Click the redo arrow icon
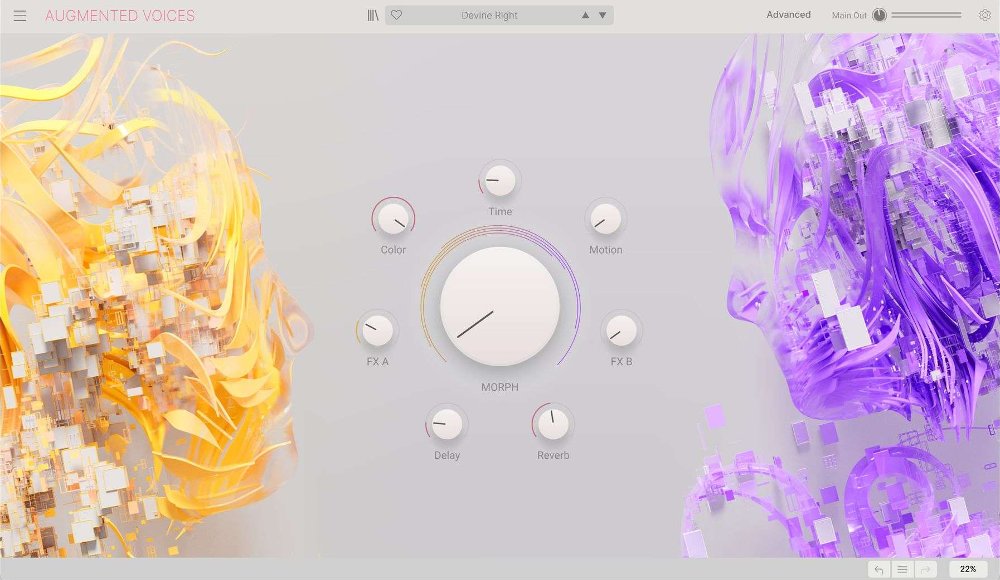1000x580 pixels. (925, 569)
